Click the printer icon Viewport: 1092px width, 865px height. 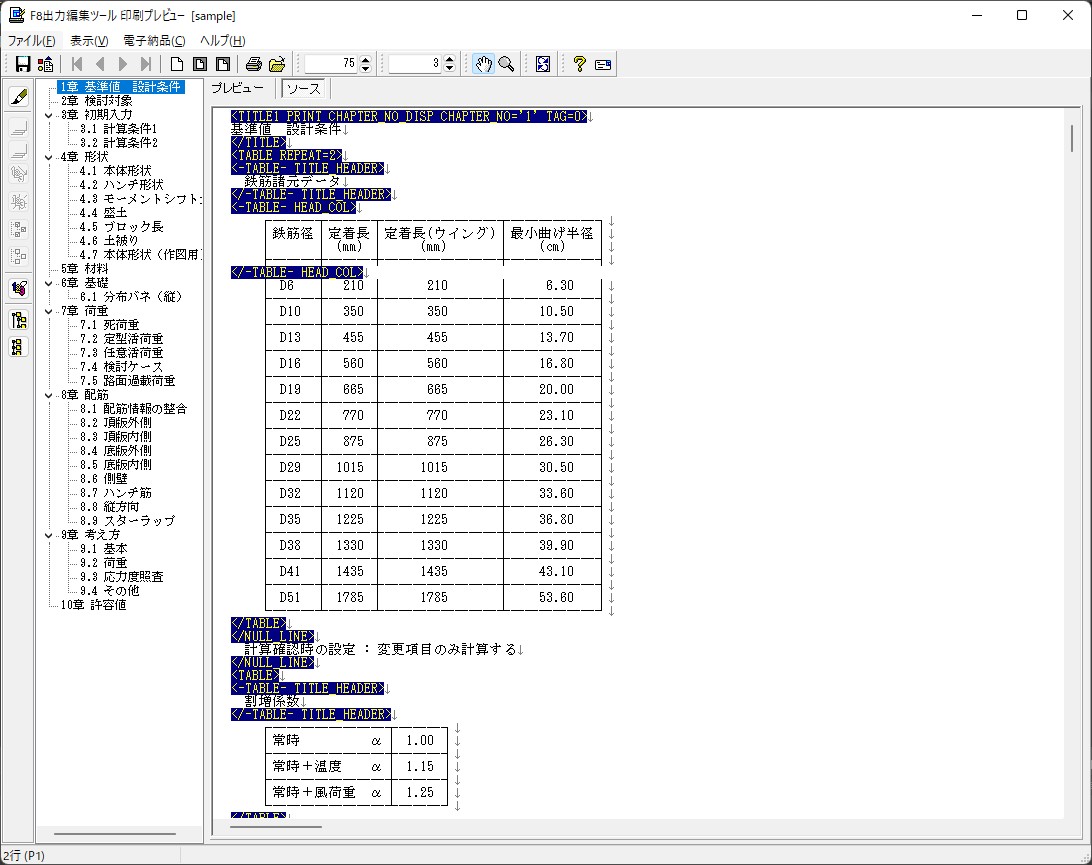pos(254,64)
